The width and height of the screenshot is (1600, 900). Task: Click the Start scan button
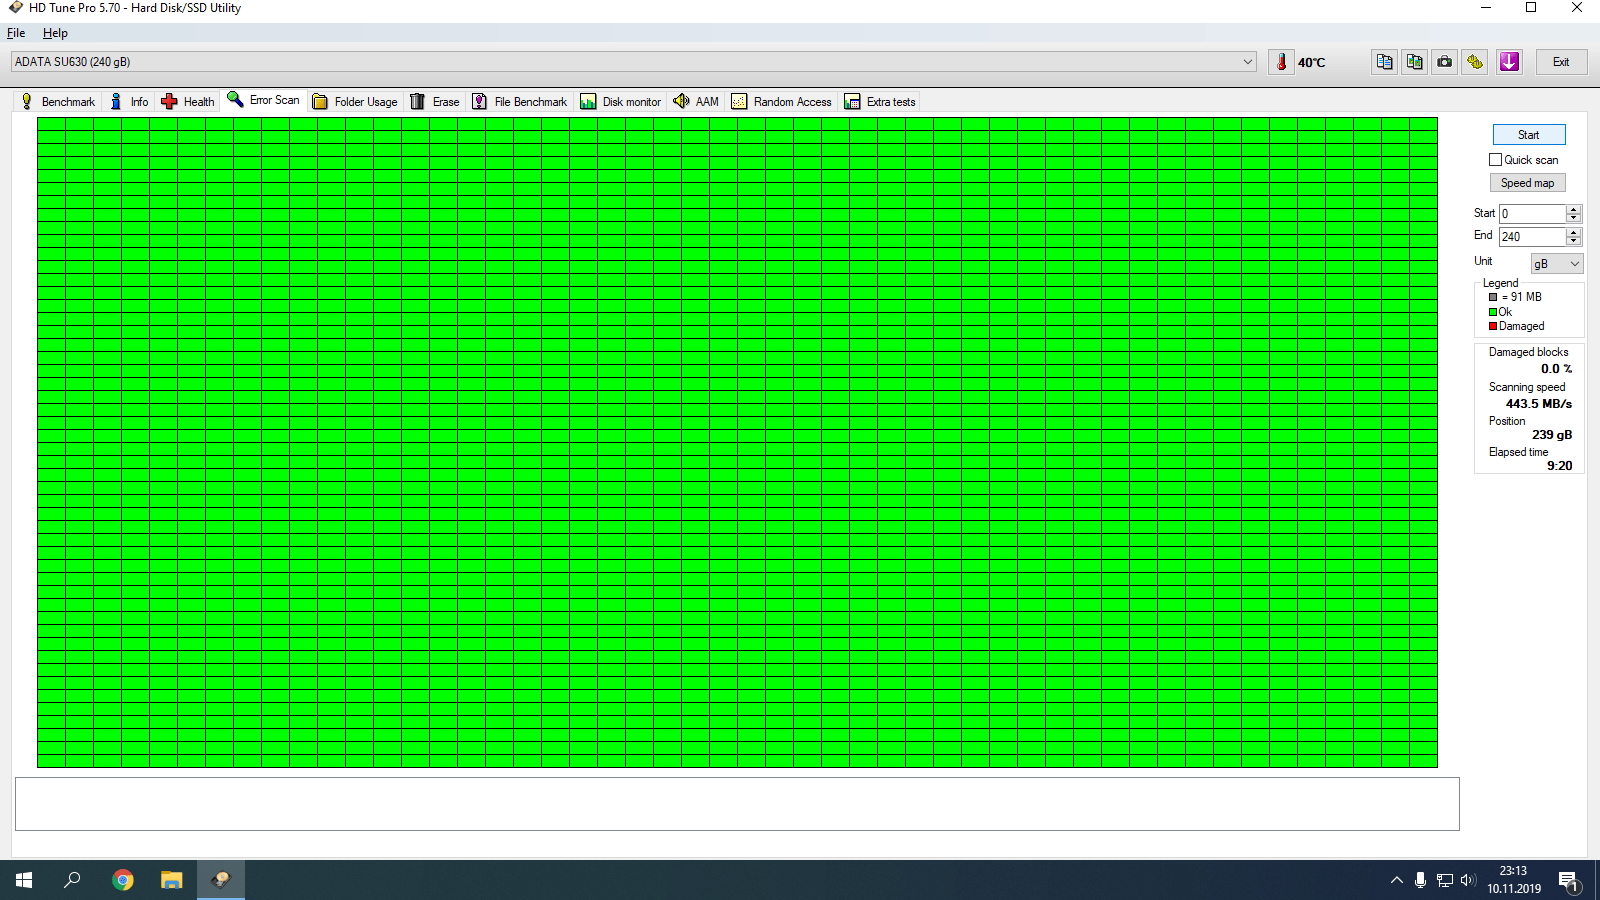pyautogui.click(x=1529, y=135)
